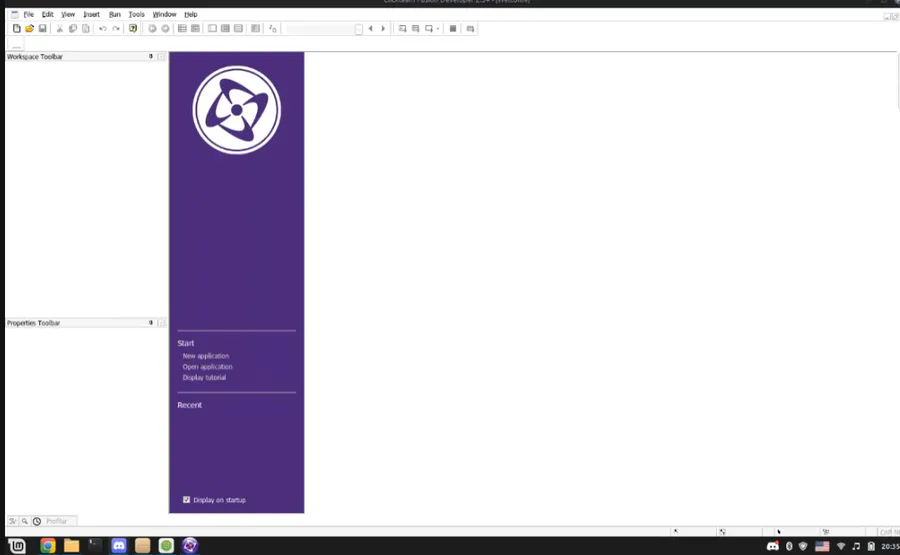
Task: Click the Build and Run icon
Action: coord(470,28)
